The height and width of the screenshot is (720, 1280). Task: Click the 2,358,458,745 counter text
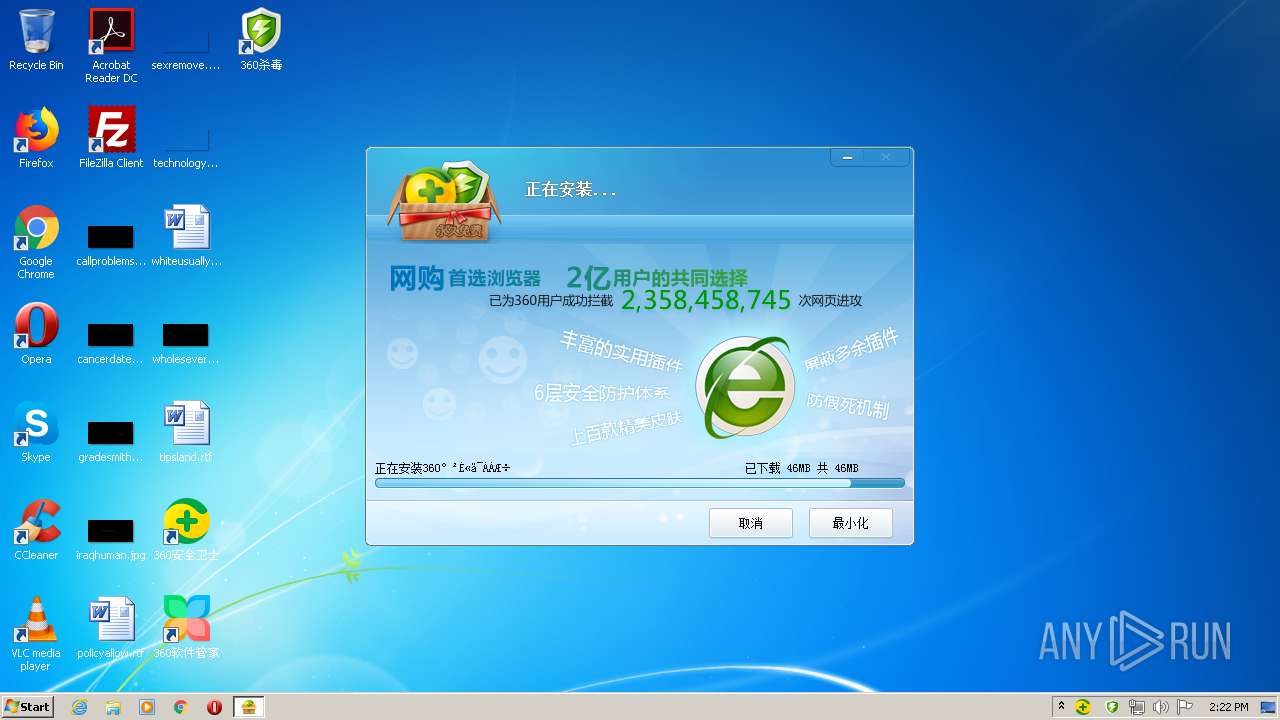[706, 300]
